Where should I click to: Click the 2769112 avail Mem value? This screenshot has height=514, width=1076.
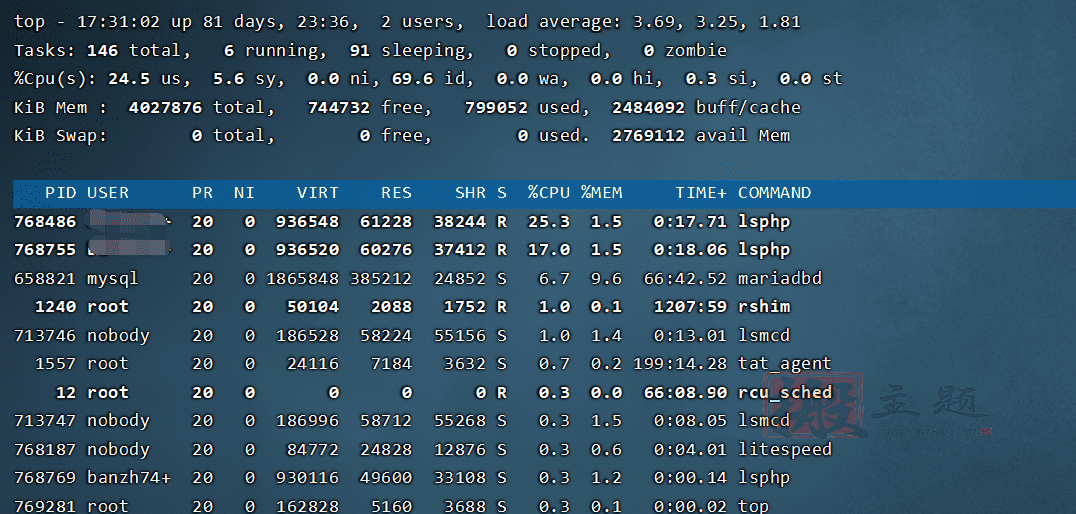coord(648,135)
